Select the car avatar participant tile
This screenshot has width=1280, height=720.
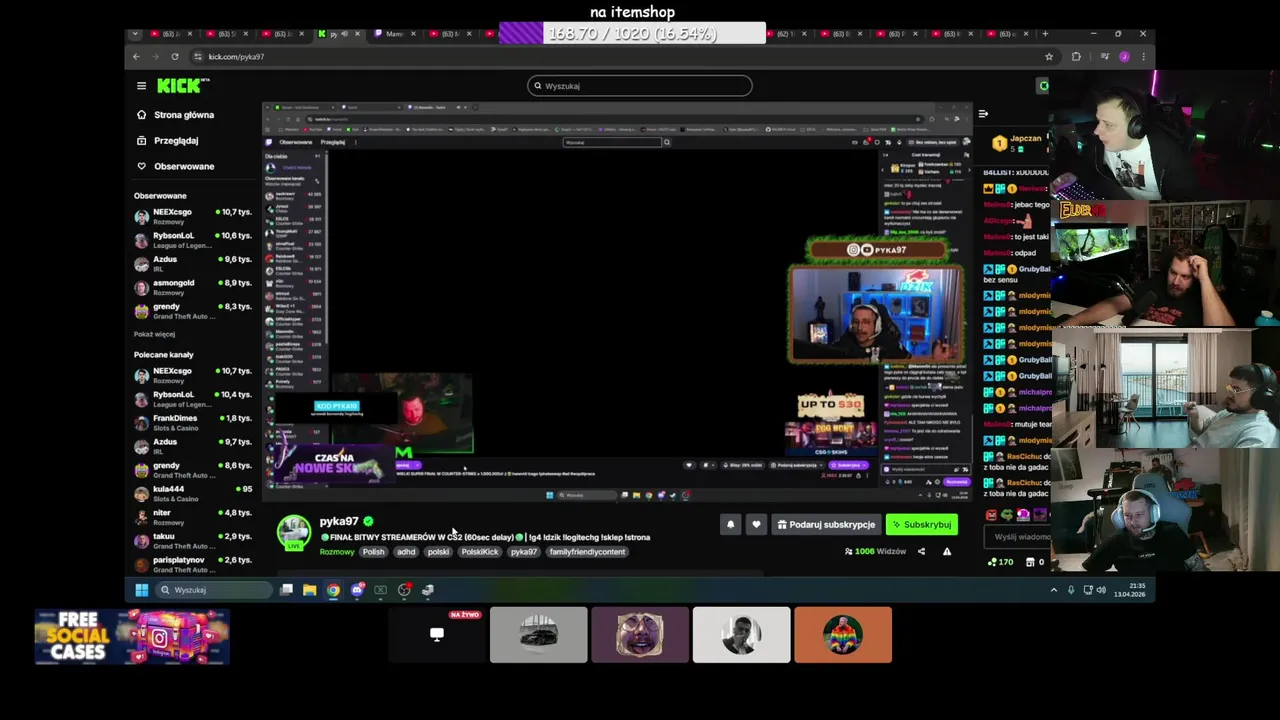click(x=538, y=634)
